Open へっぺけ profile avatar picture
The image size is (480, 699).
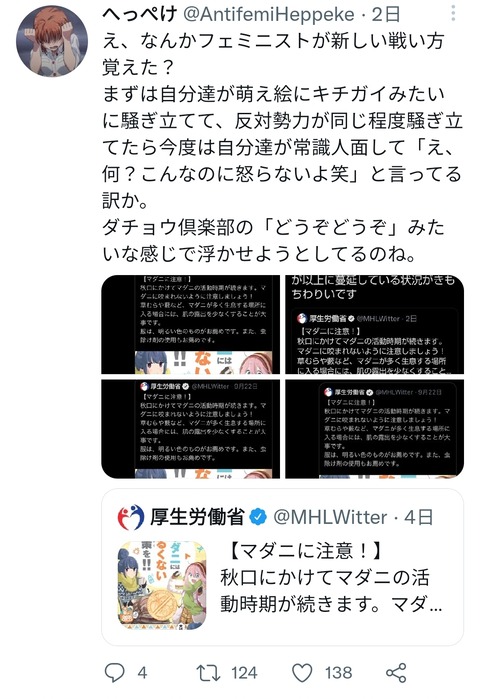52,41
